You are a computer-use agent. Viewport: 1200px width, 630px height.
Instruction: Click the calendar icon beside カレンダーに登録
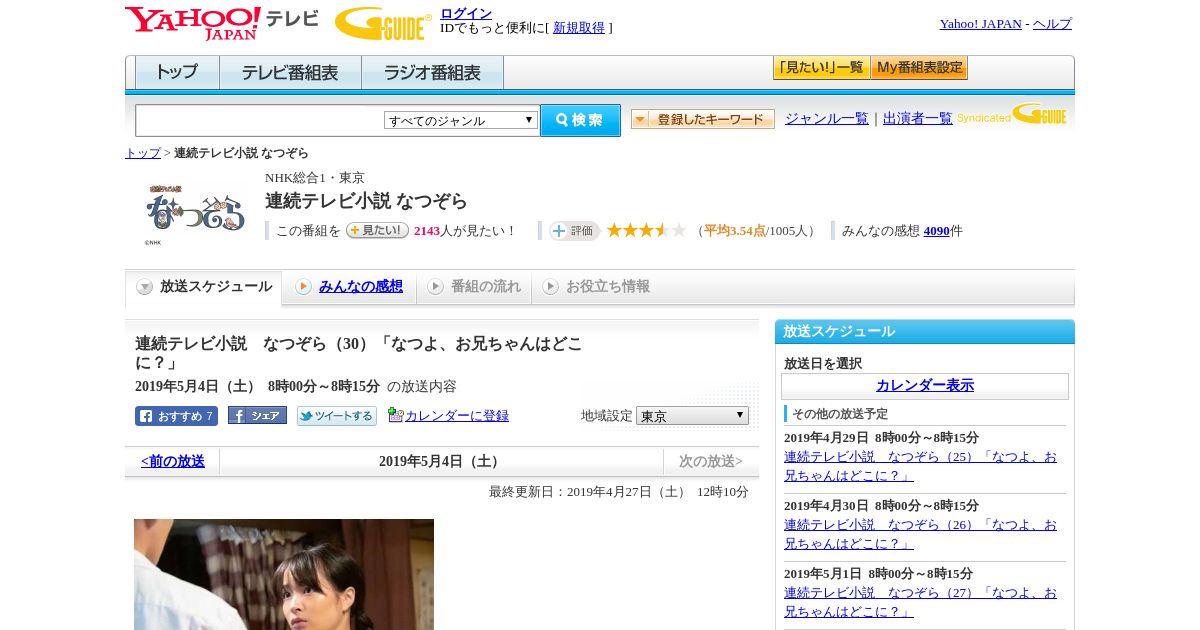(395, 415)
